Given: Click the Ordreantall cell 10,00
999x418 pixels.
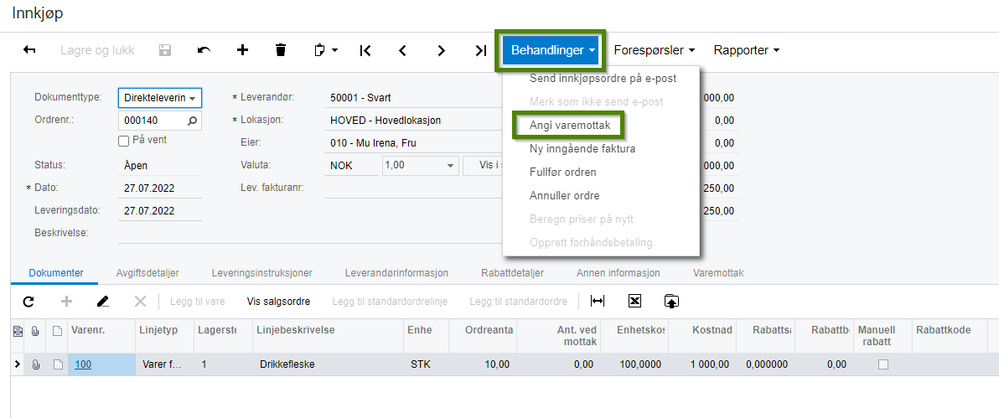Looking at the screenshot, I should [481, 364].
